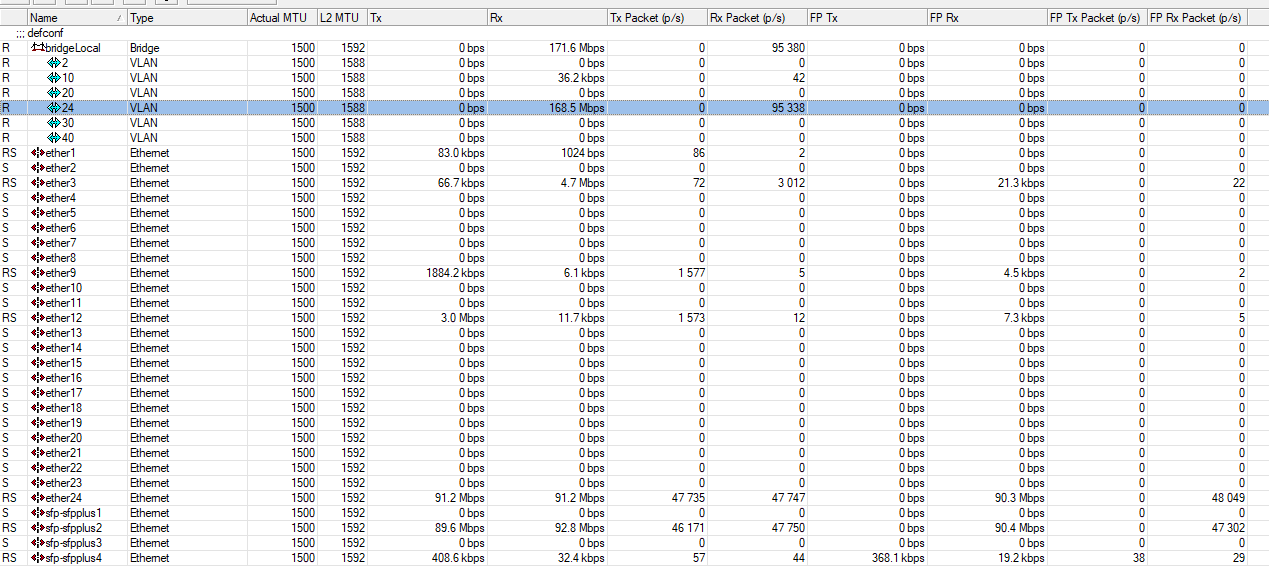
Task: Sort by the L2 MTU column header
Action: click(342, 18)
